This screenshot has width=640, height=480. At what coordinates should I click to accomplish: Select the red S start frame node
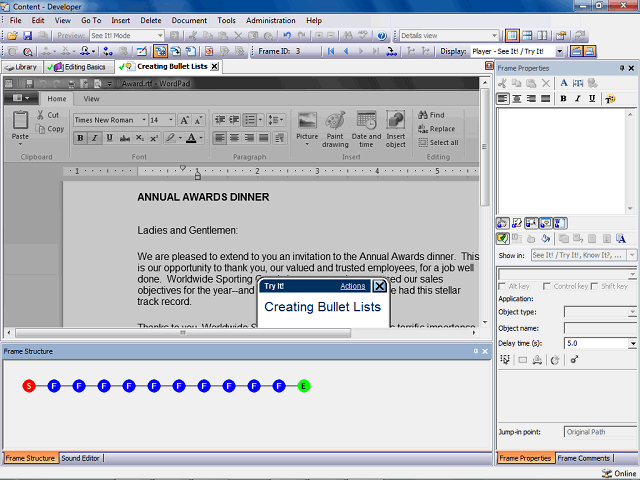[29, 386]
